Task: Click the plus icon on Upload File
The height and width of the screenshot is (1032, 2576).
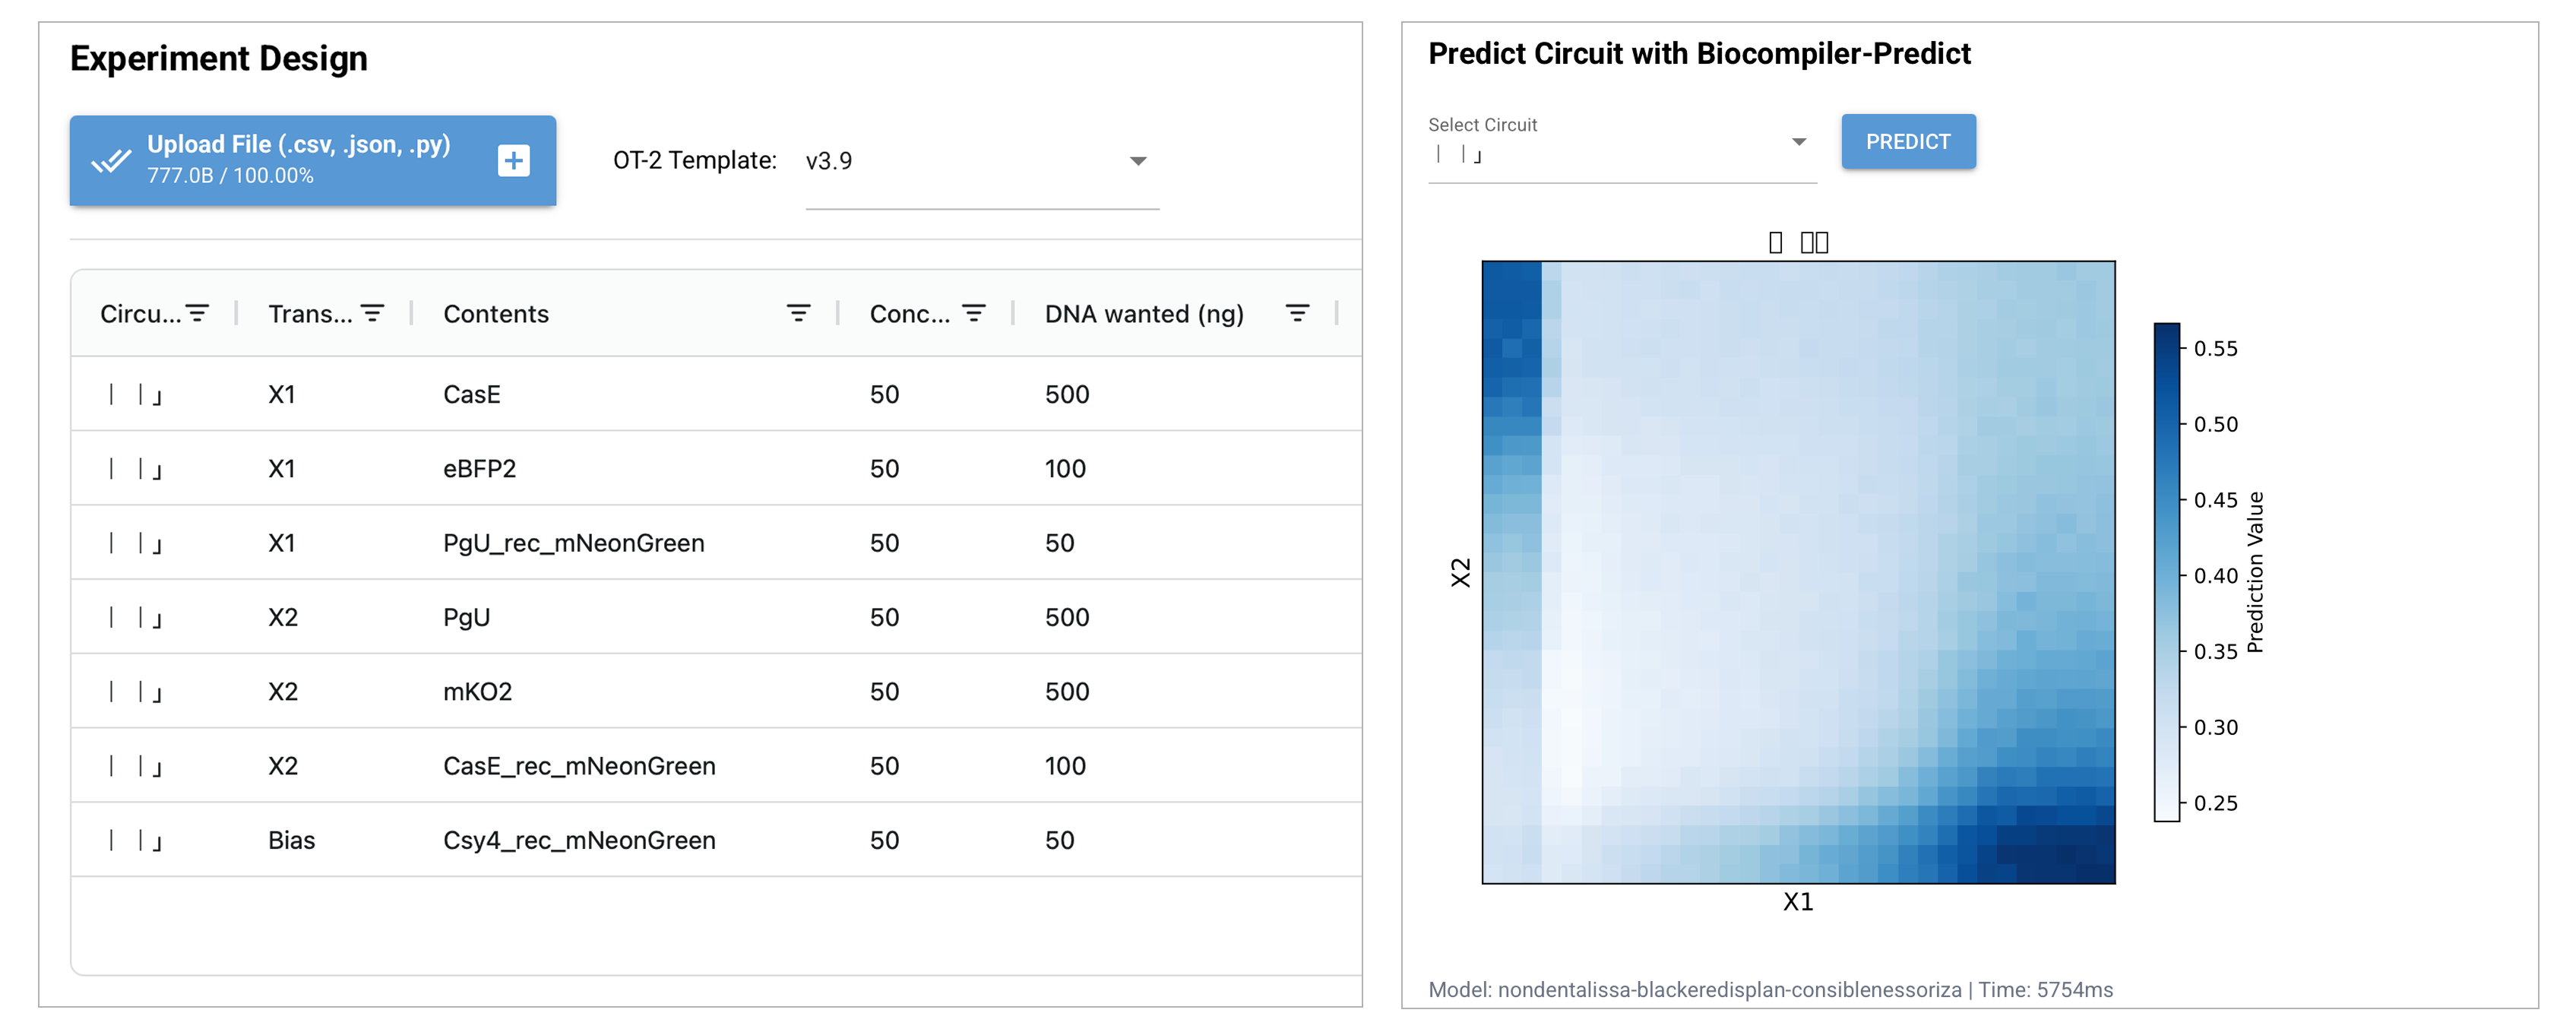Action: pos(514,160)
